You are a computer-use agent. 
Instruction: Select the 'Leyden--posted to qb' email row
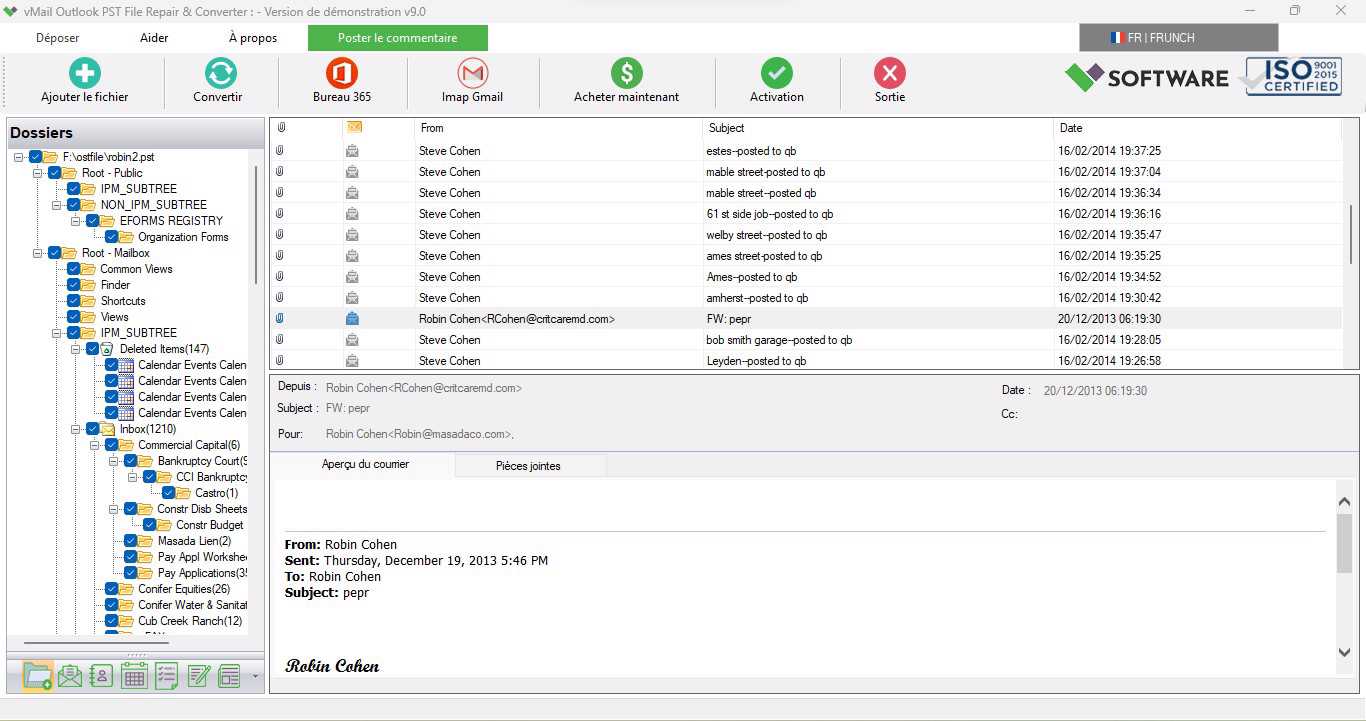pos(806,361)
